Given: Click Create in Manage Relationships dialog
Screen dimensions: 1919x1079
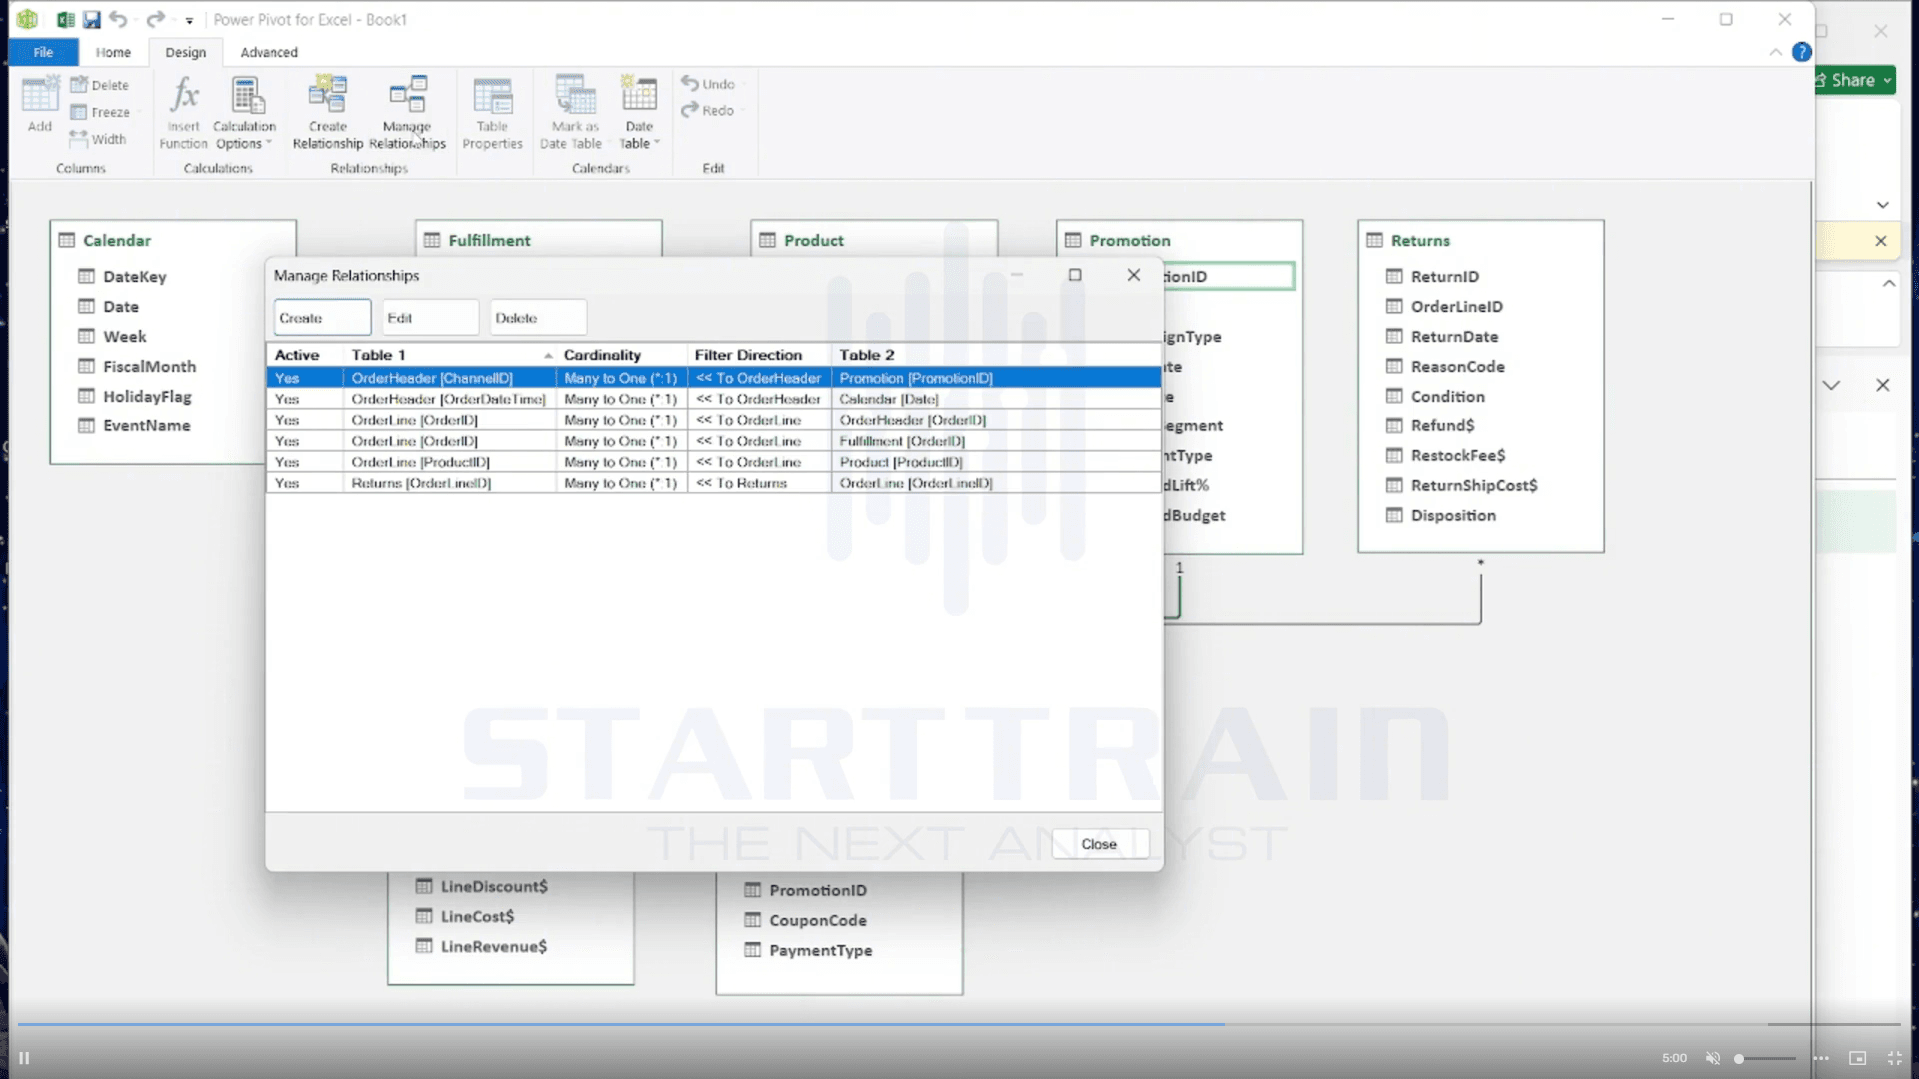Looking at the screenshot, I should tap(322, 318).
